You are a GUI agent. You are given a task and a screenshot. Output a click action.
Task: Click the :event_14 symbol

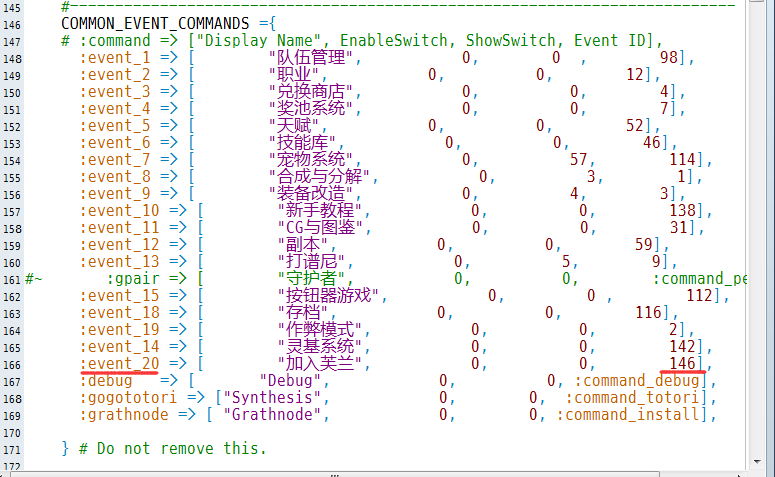[x=119, y=347]
